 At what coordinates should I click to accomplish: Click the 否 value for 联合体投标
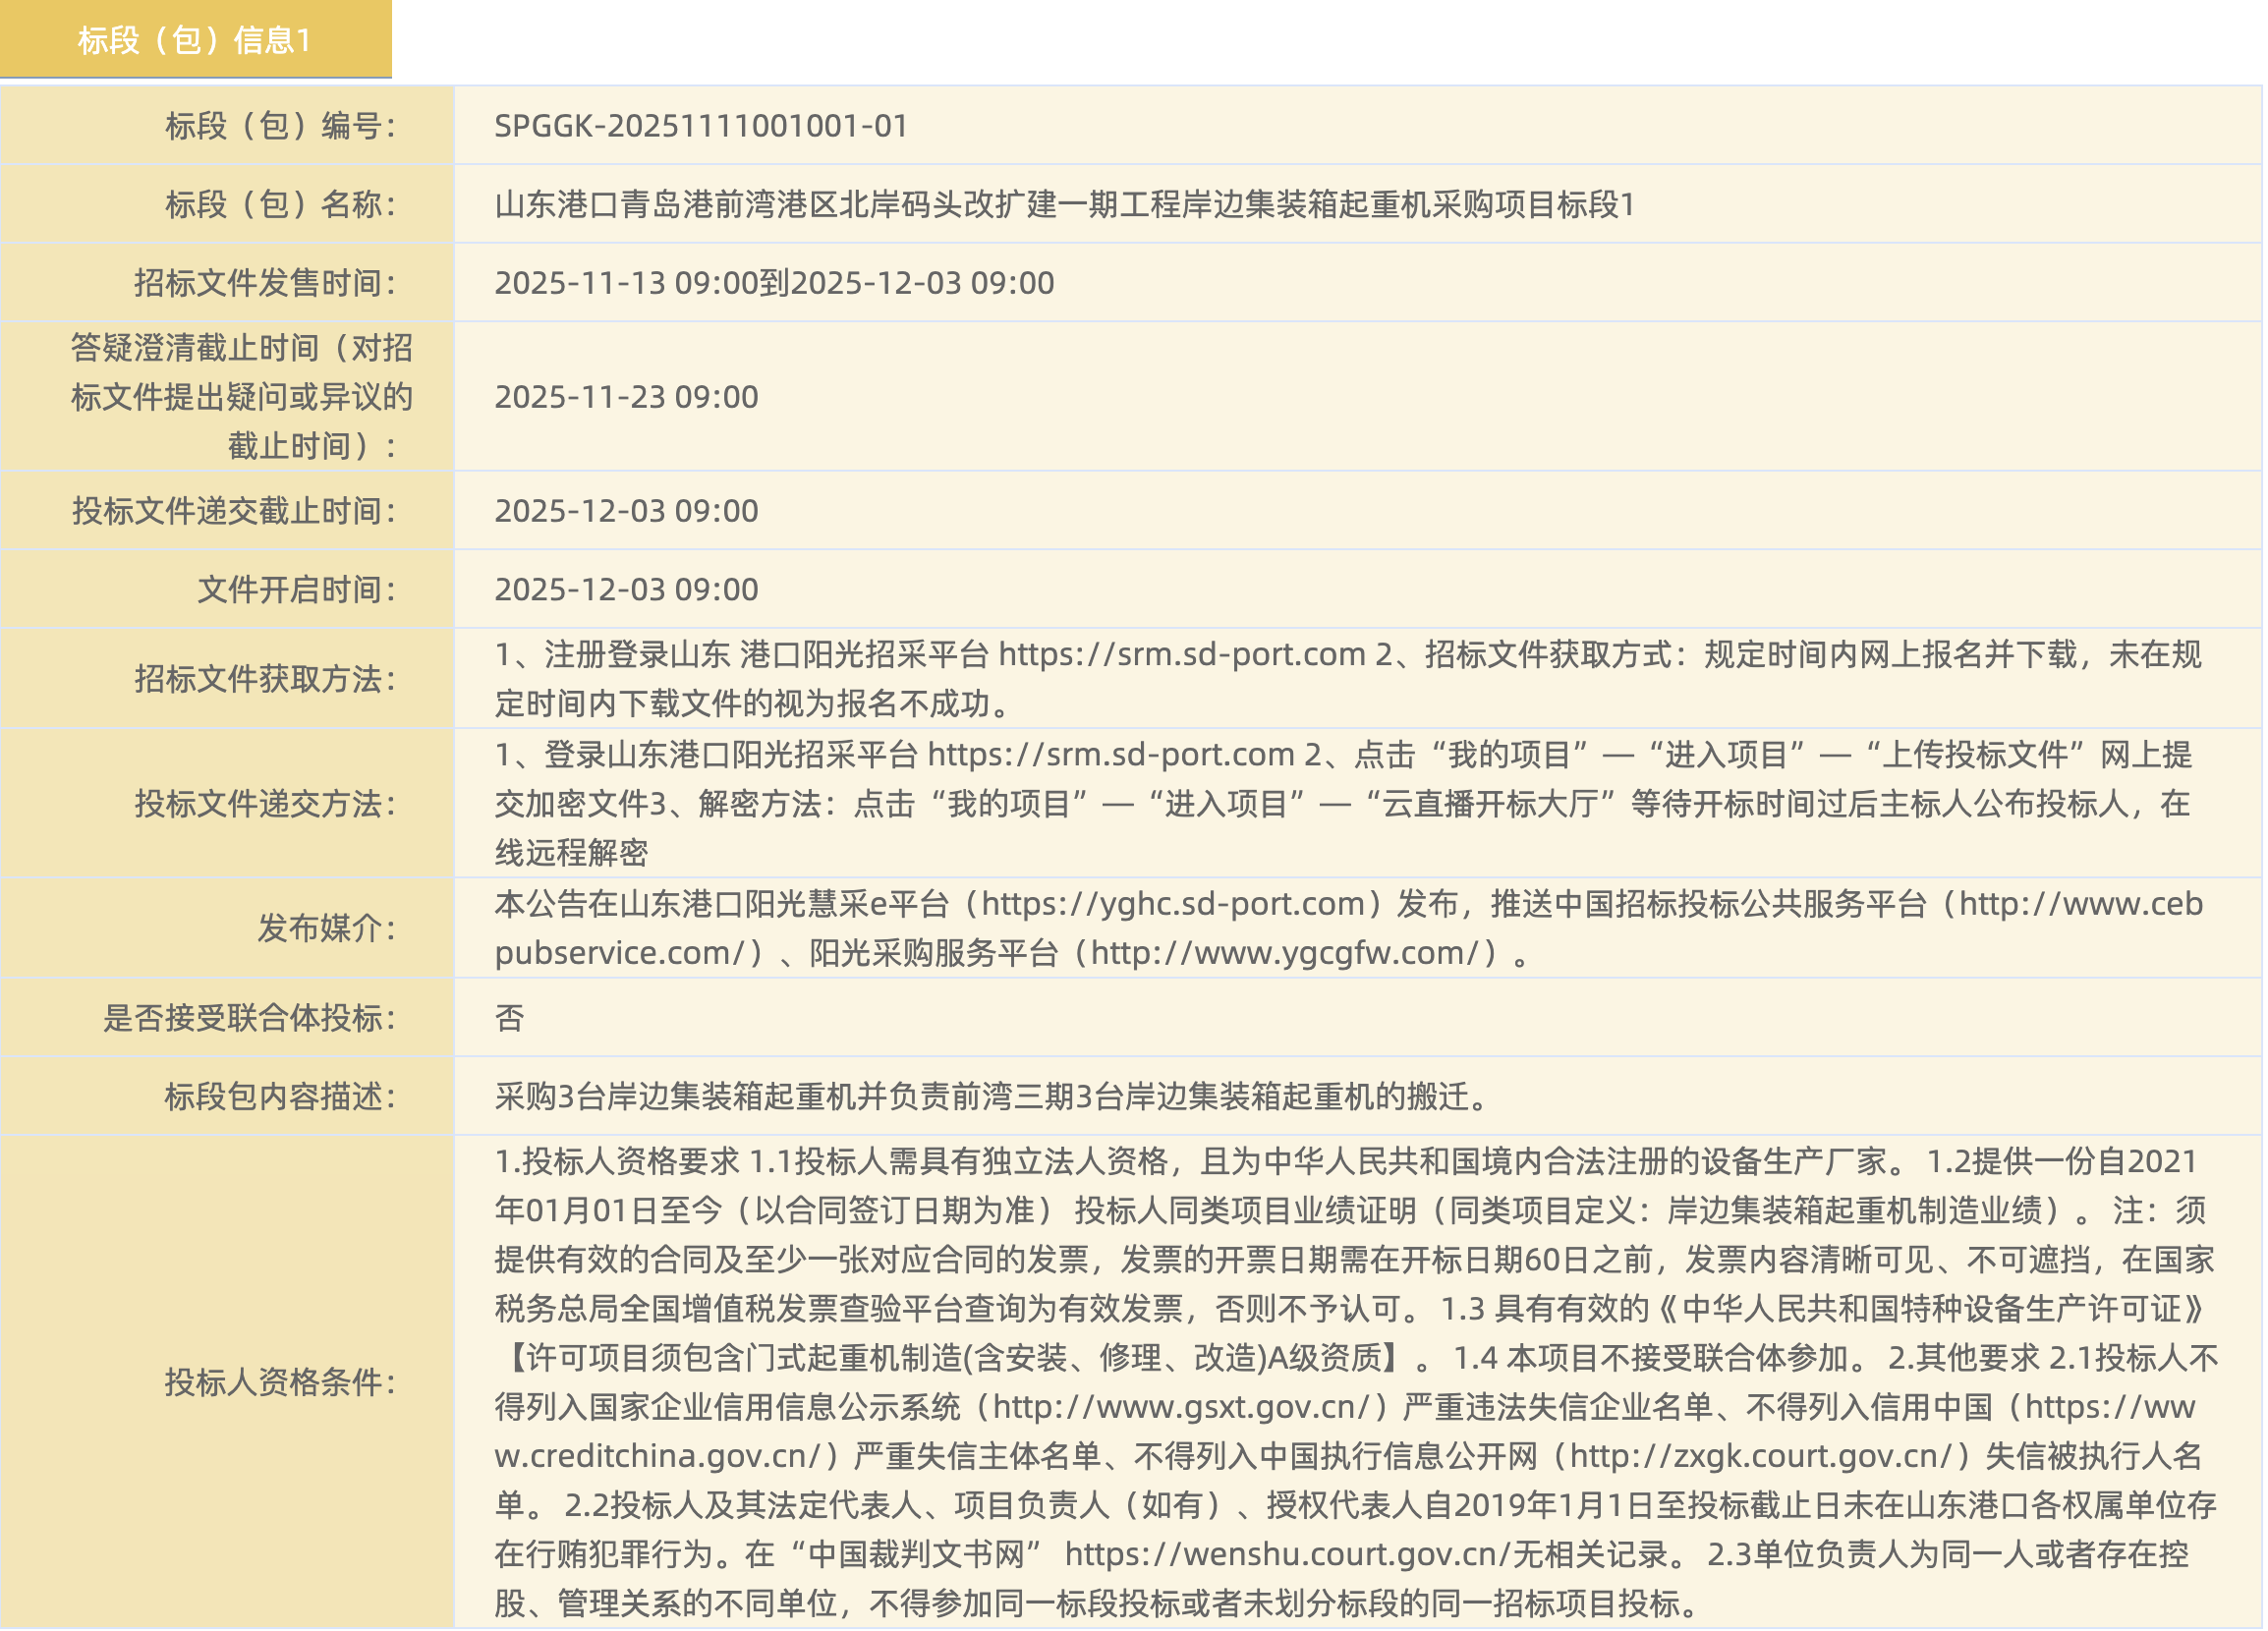coord(510,1020)
